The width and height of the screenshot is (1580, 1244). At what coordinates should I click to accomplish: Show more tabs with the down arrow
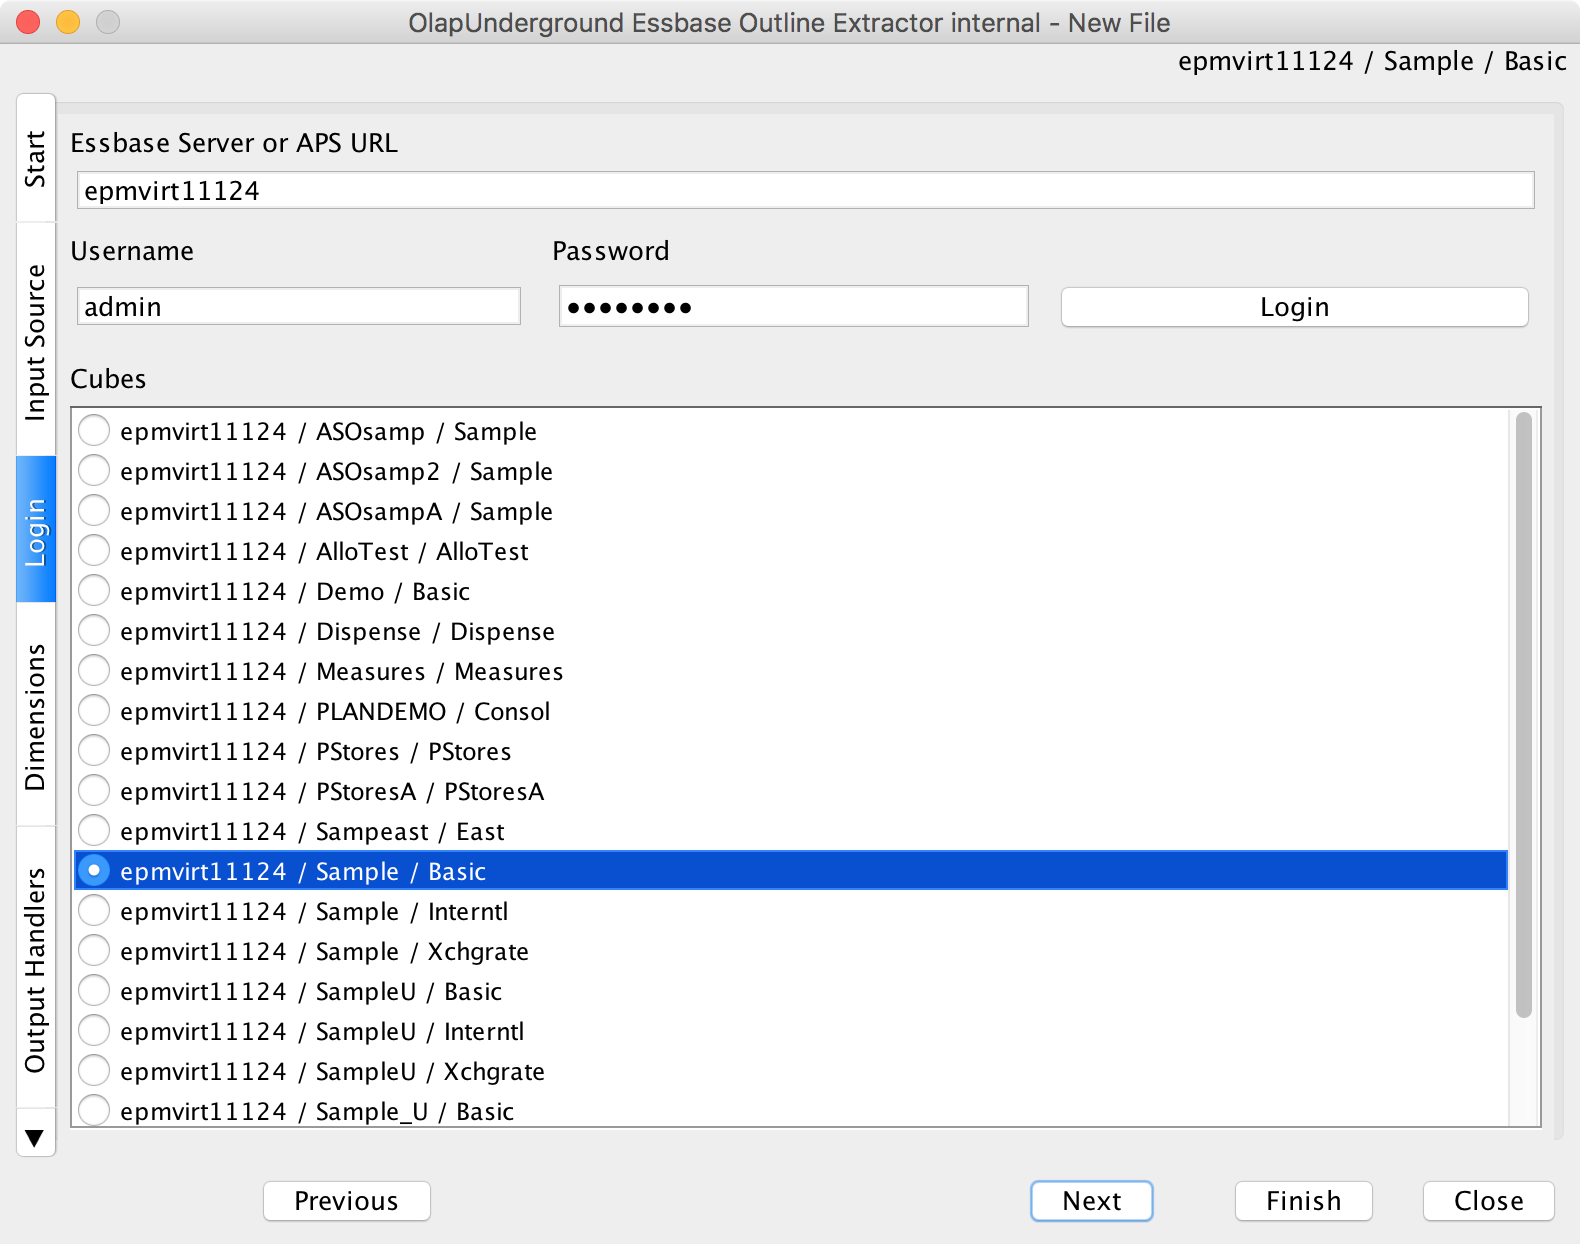tap(35, 1138)
